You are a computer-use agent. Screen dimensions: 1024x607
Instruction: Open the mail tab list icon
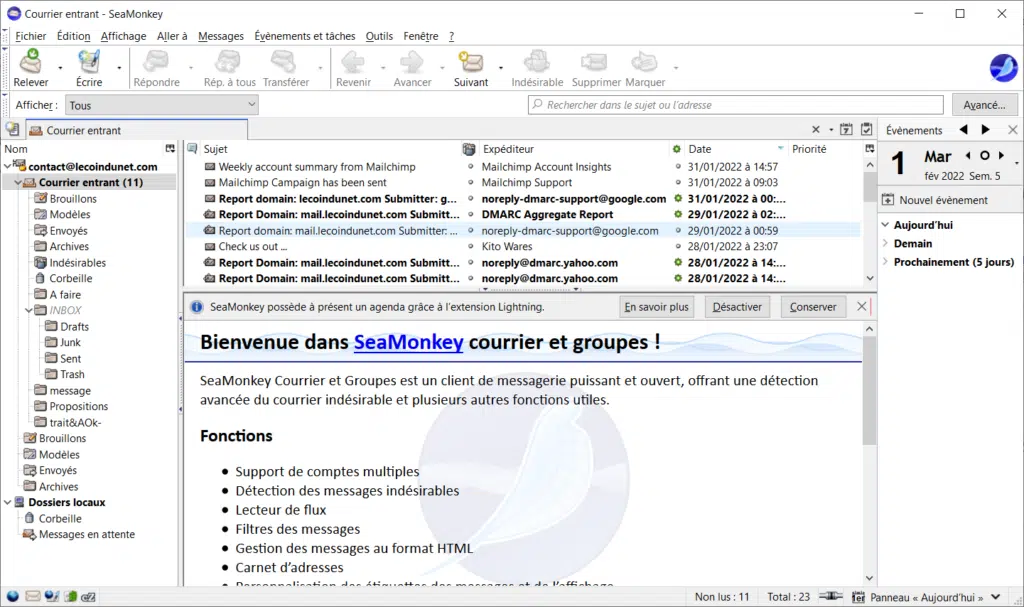[12, 129]
